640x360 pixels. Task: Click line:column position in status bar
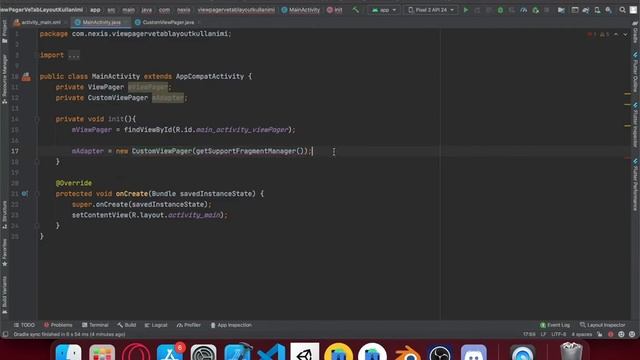pos(529,334)
